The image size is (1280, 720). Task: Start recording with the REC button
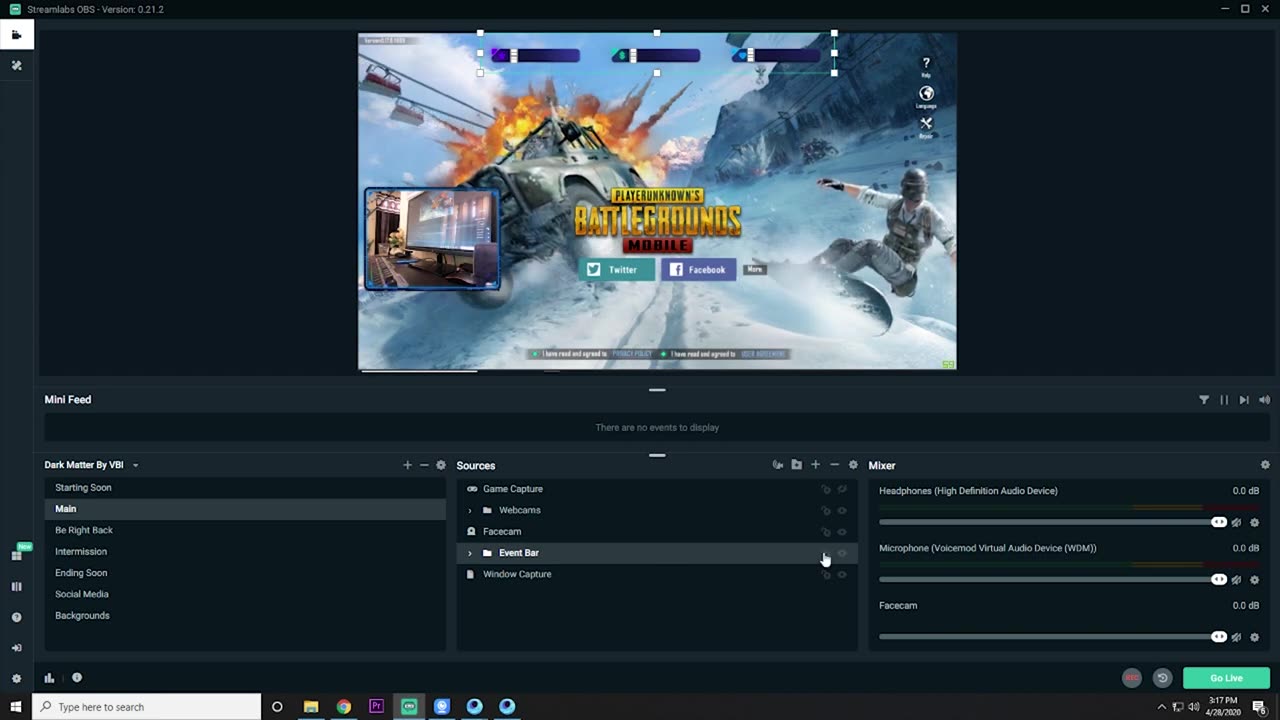coord(1132,678)
